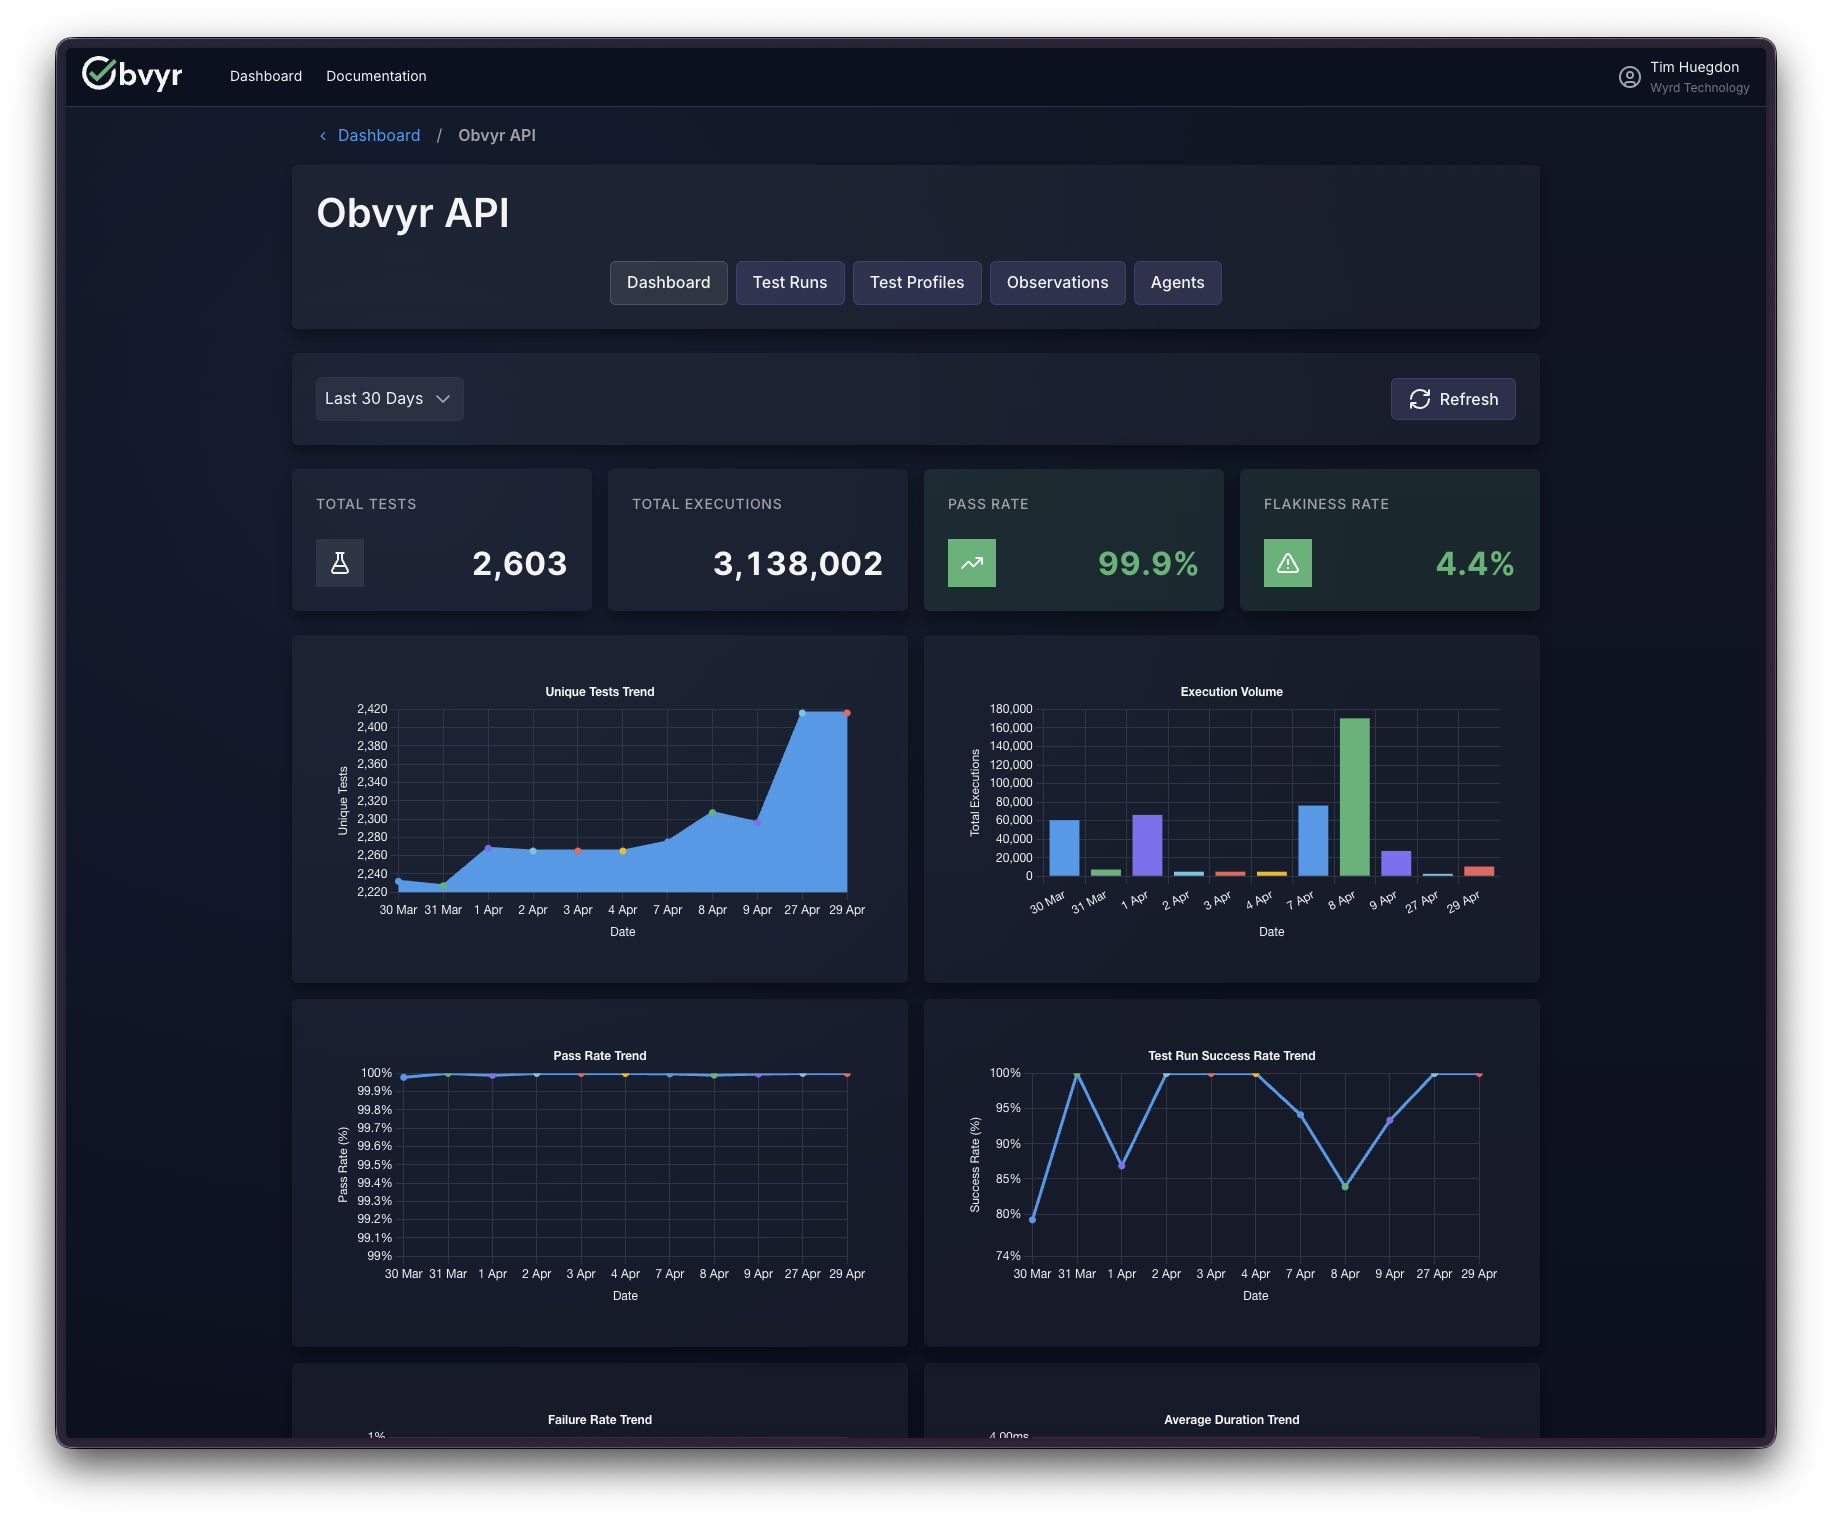The image size is (1832, 1522).
Task: Click the 1 Apr purple bar in Execution Volume
Action: coord(1147,845)
